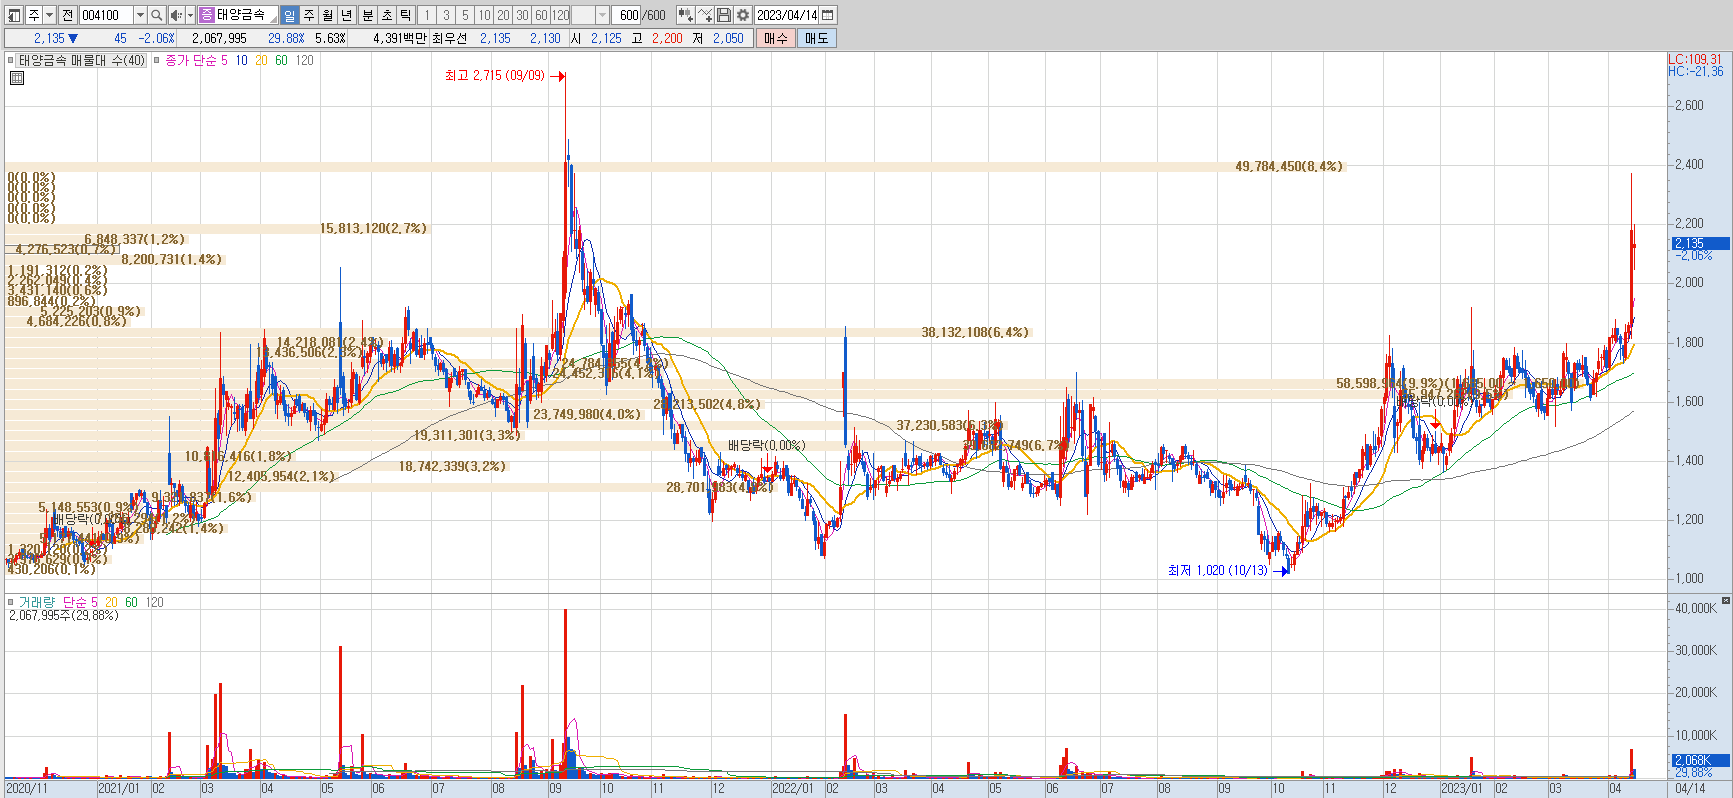Click the 10-day moving average label
This screenshot has width=1733, height=798.
(242, 60)
